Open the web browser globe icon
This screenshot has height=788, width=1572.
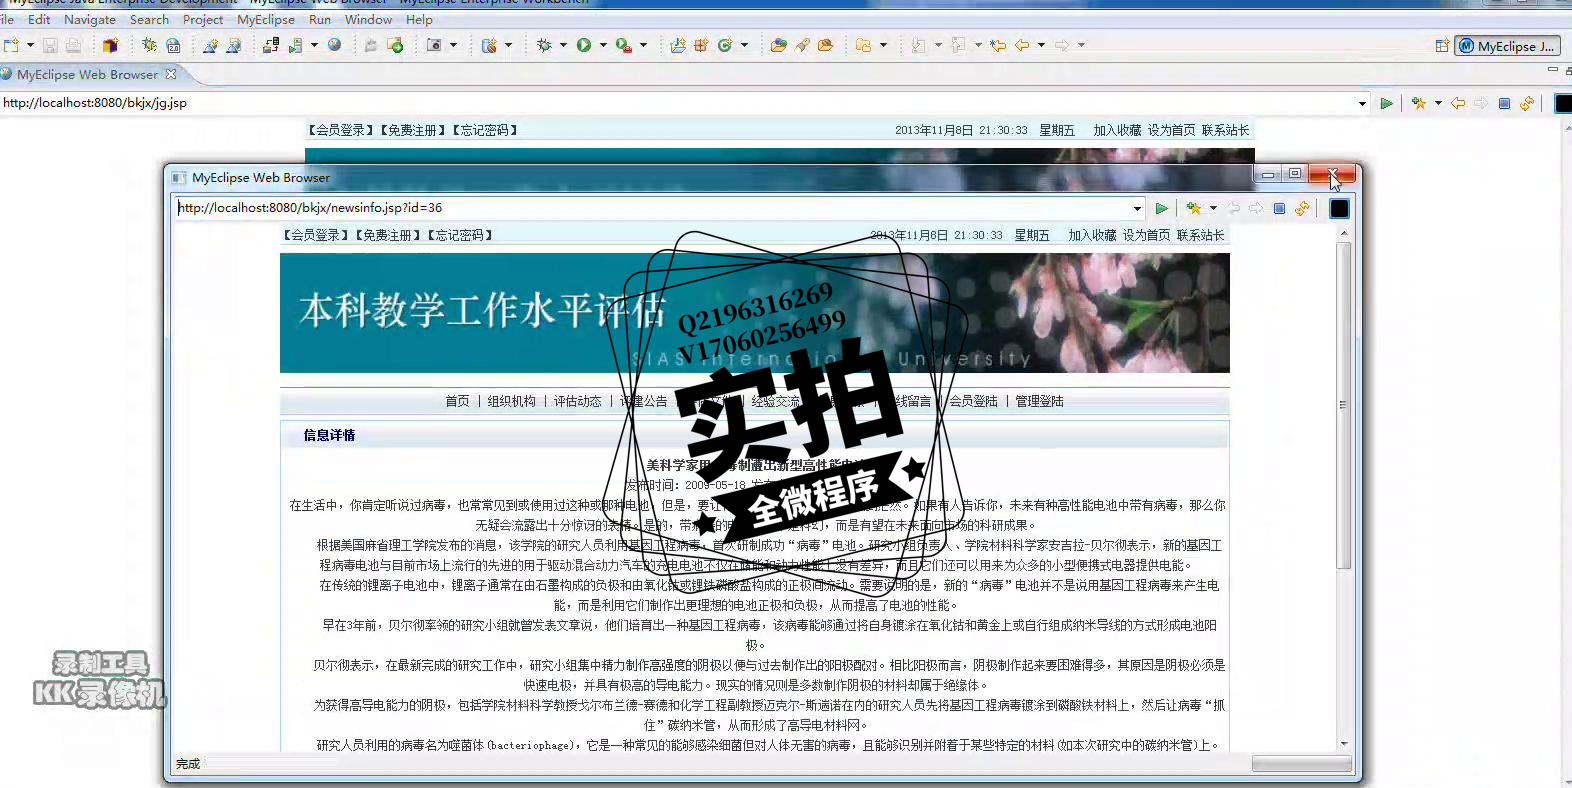coord(334,45)
